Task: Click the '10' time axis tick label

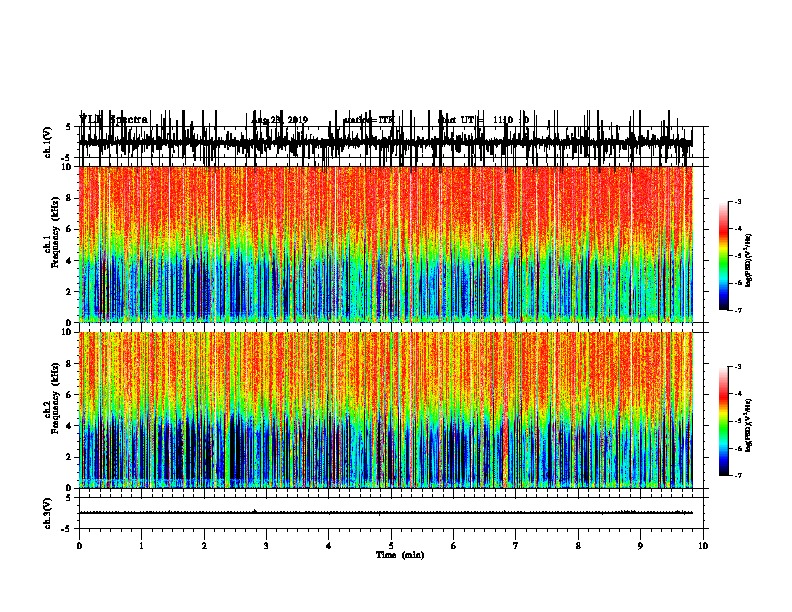Action: click(703, 546)
